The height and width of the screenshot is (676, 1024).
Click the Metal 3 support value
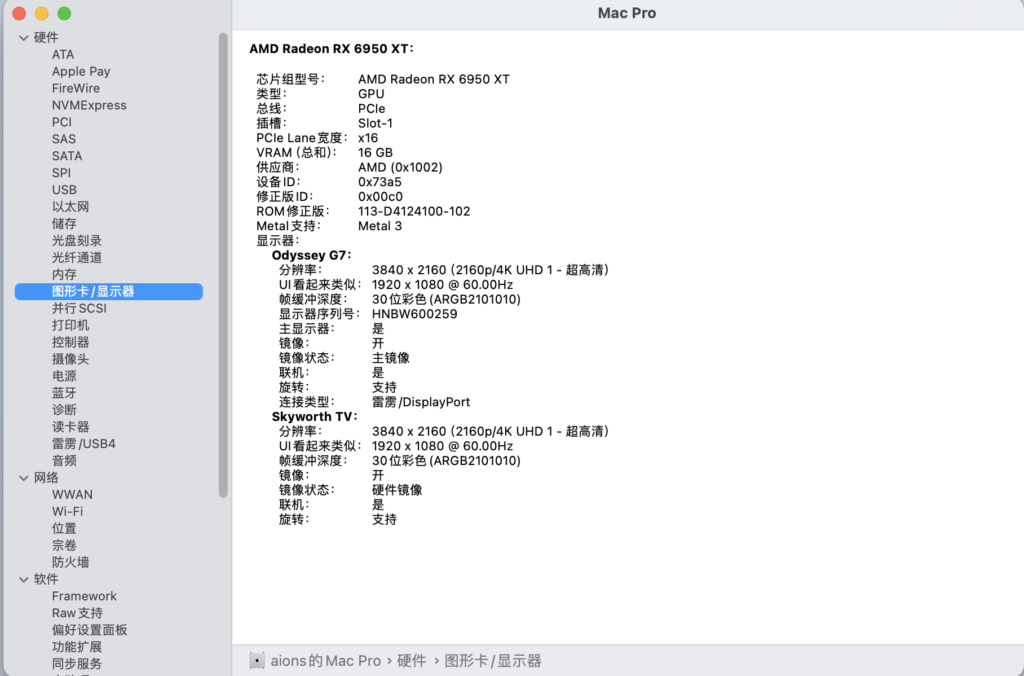point(380,226)
